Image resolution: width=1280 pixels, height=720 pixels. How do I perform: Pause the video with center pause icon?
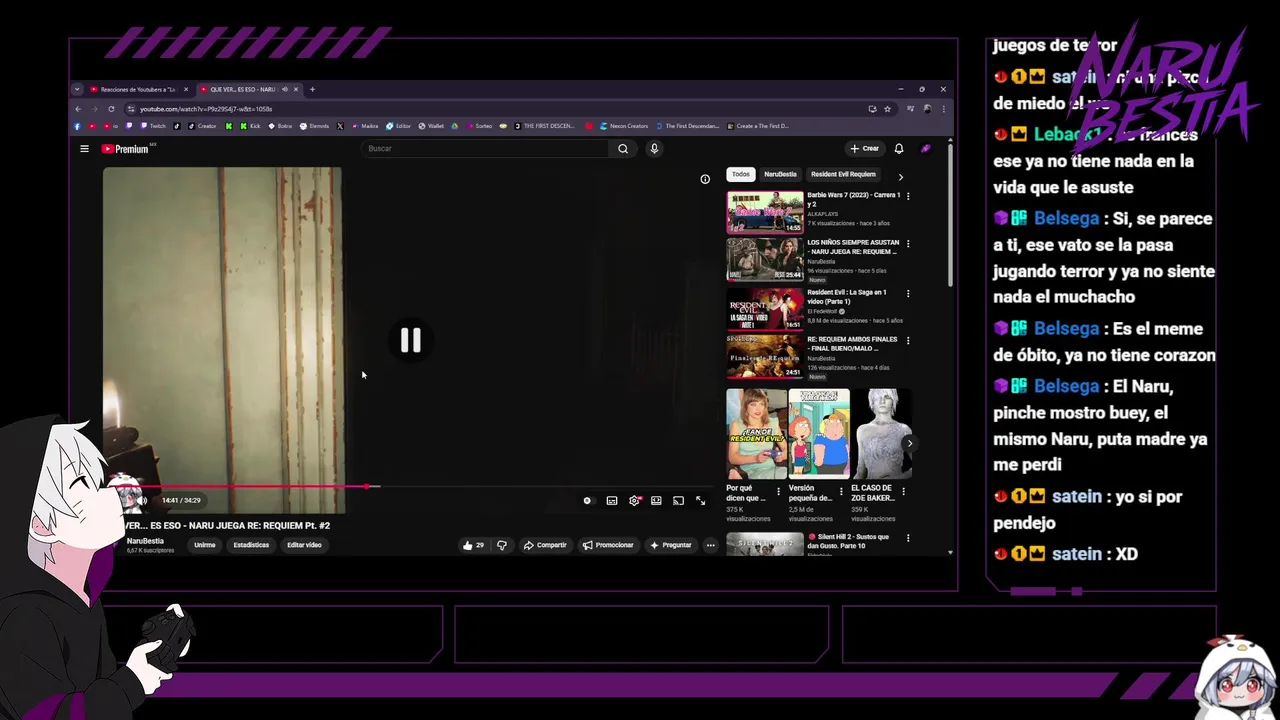(x=411, y=340)
